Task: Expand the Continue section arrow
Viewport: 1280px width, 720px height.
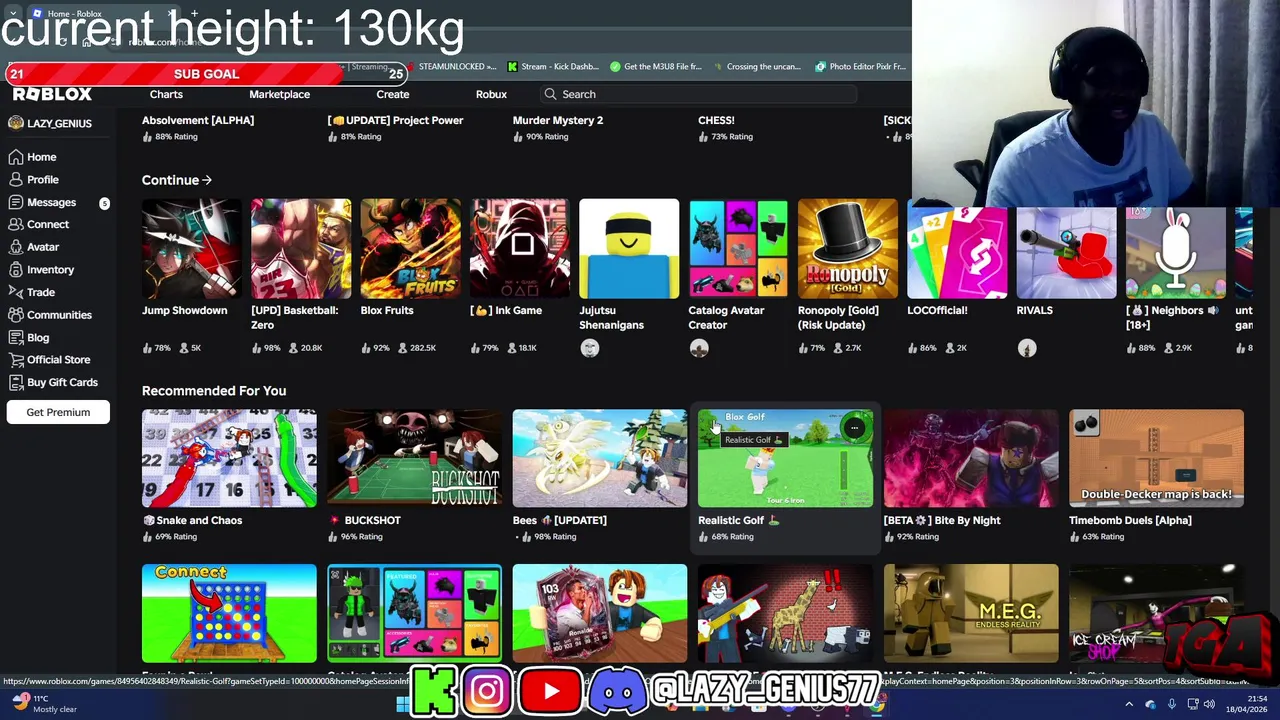Action: click(x=207, y=180)
